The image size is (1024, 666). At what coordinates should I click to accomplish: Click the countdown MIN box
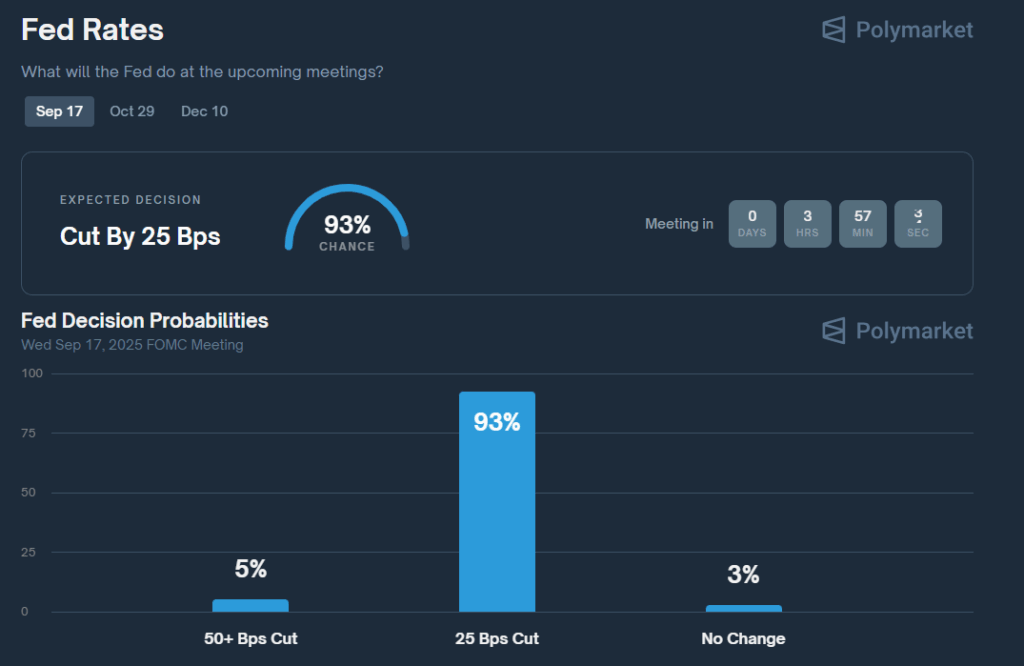point(862,223)
